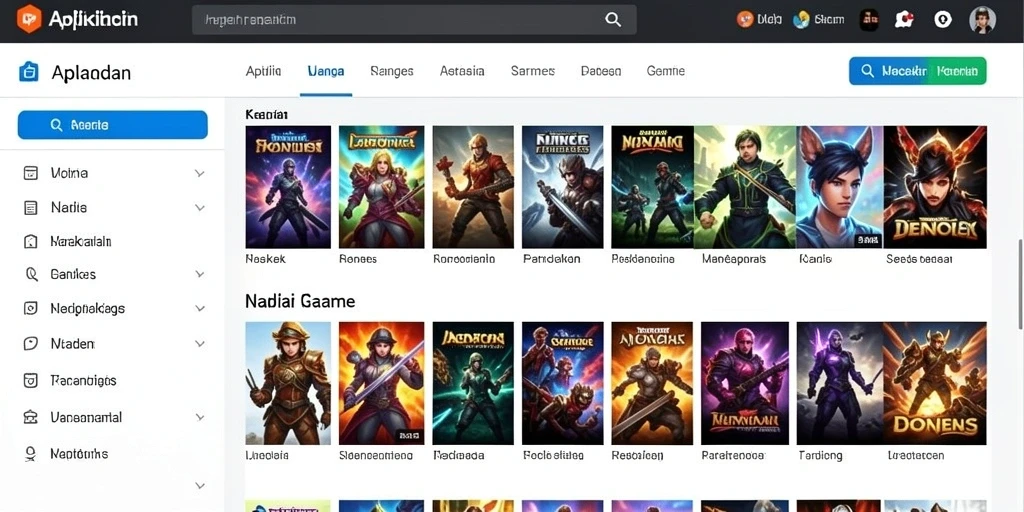
Task: Open the Sarmes tab
Action: [x=533, y=71]
